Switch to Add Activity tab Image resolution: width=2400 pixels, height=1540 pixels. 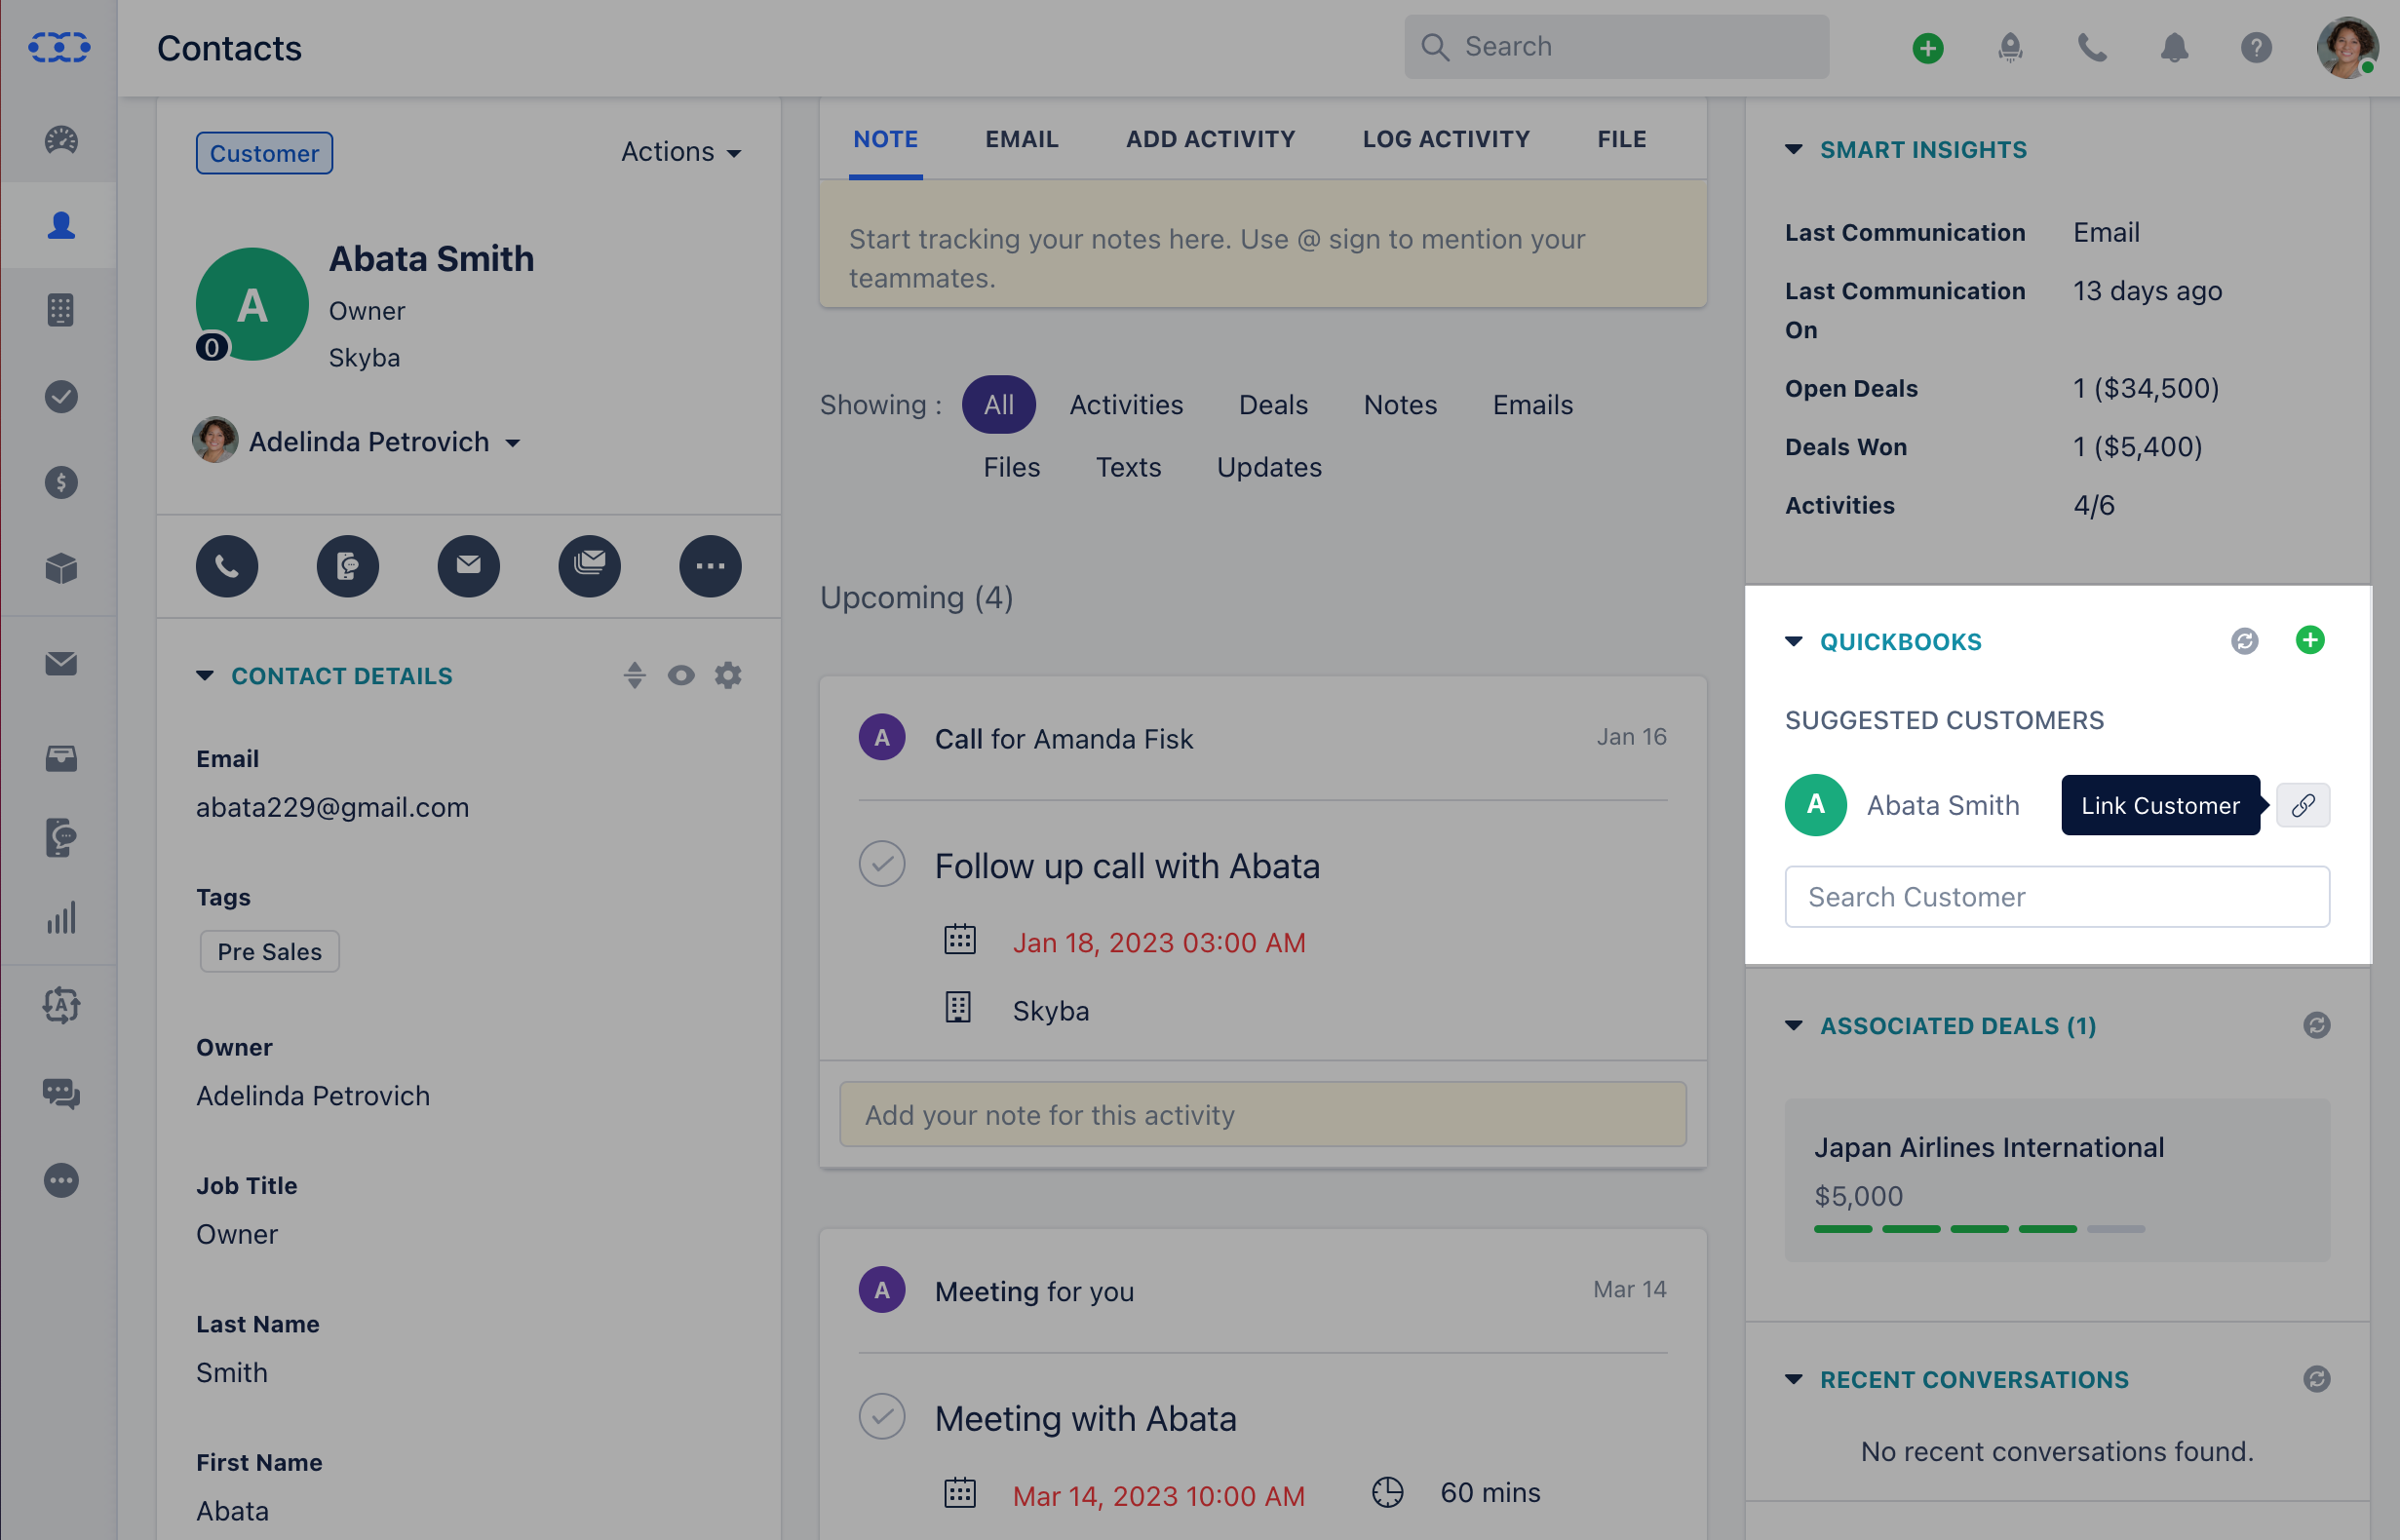coord(1210,139)
